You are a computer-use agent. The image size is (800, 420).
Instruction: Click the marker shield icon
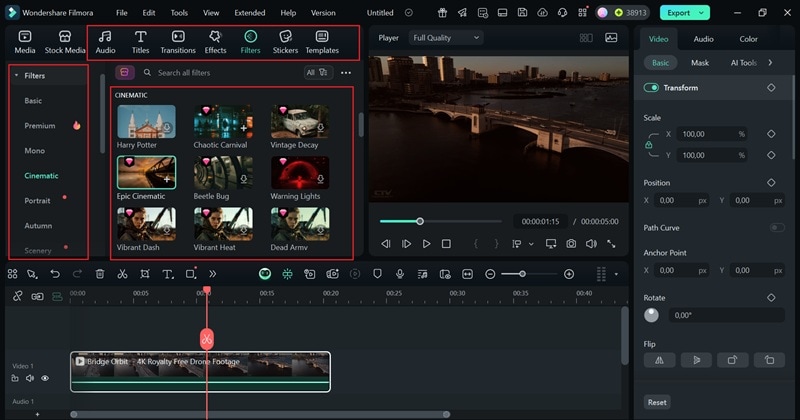377,274
